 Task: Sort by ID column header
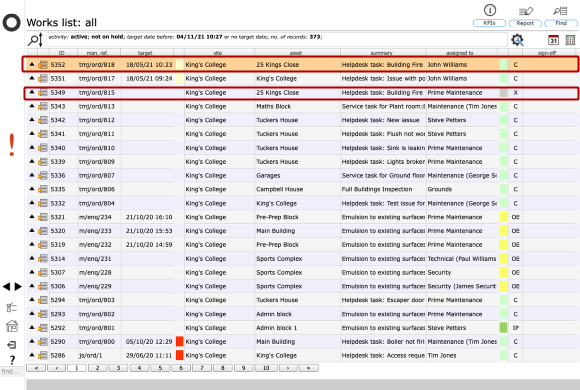62,53
